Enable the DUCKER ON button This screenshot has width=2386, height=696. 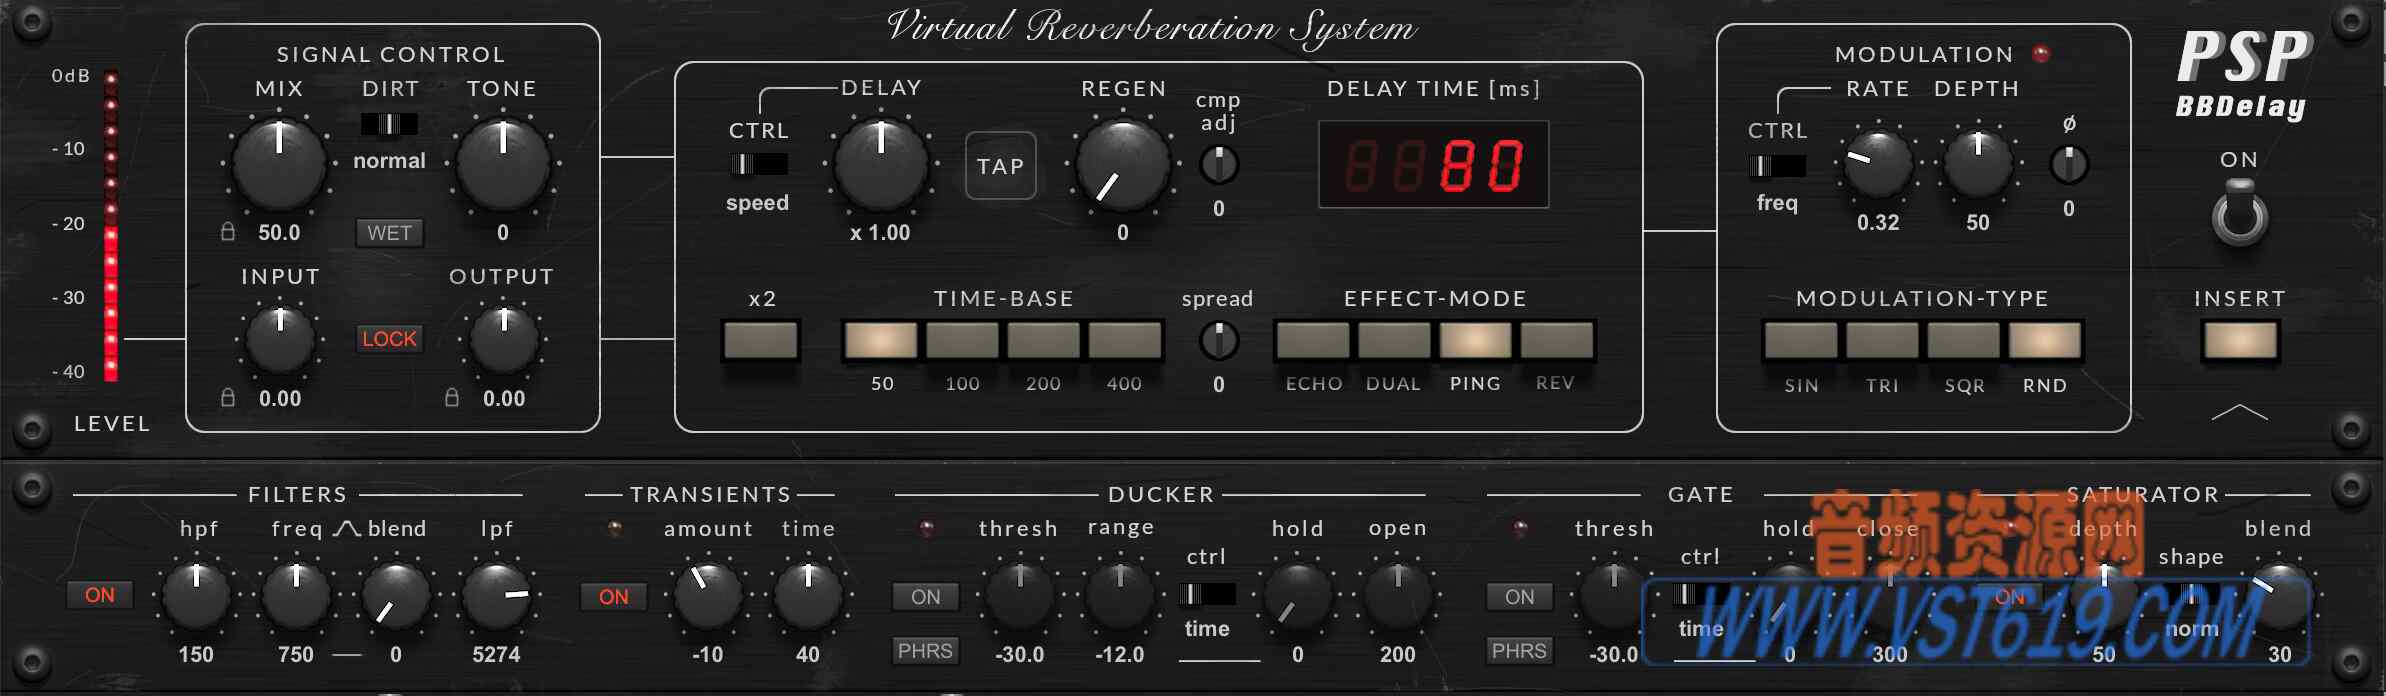coord(926,597)
